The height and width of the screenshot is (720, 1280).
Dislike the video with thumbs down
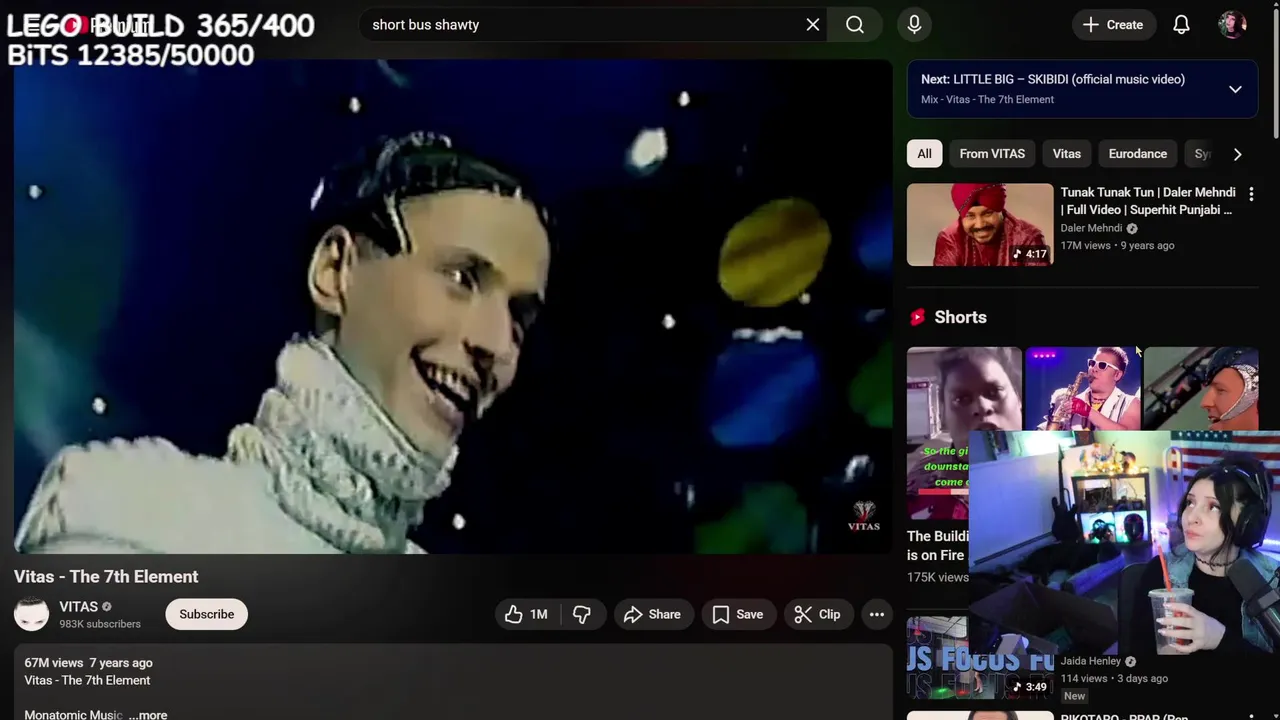[x=582, y=614]
